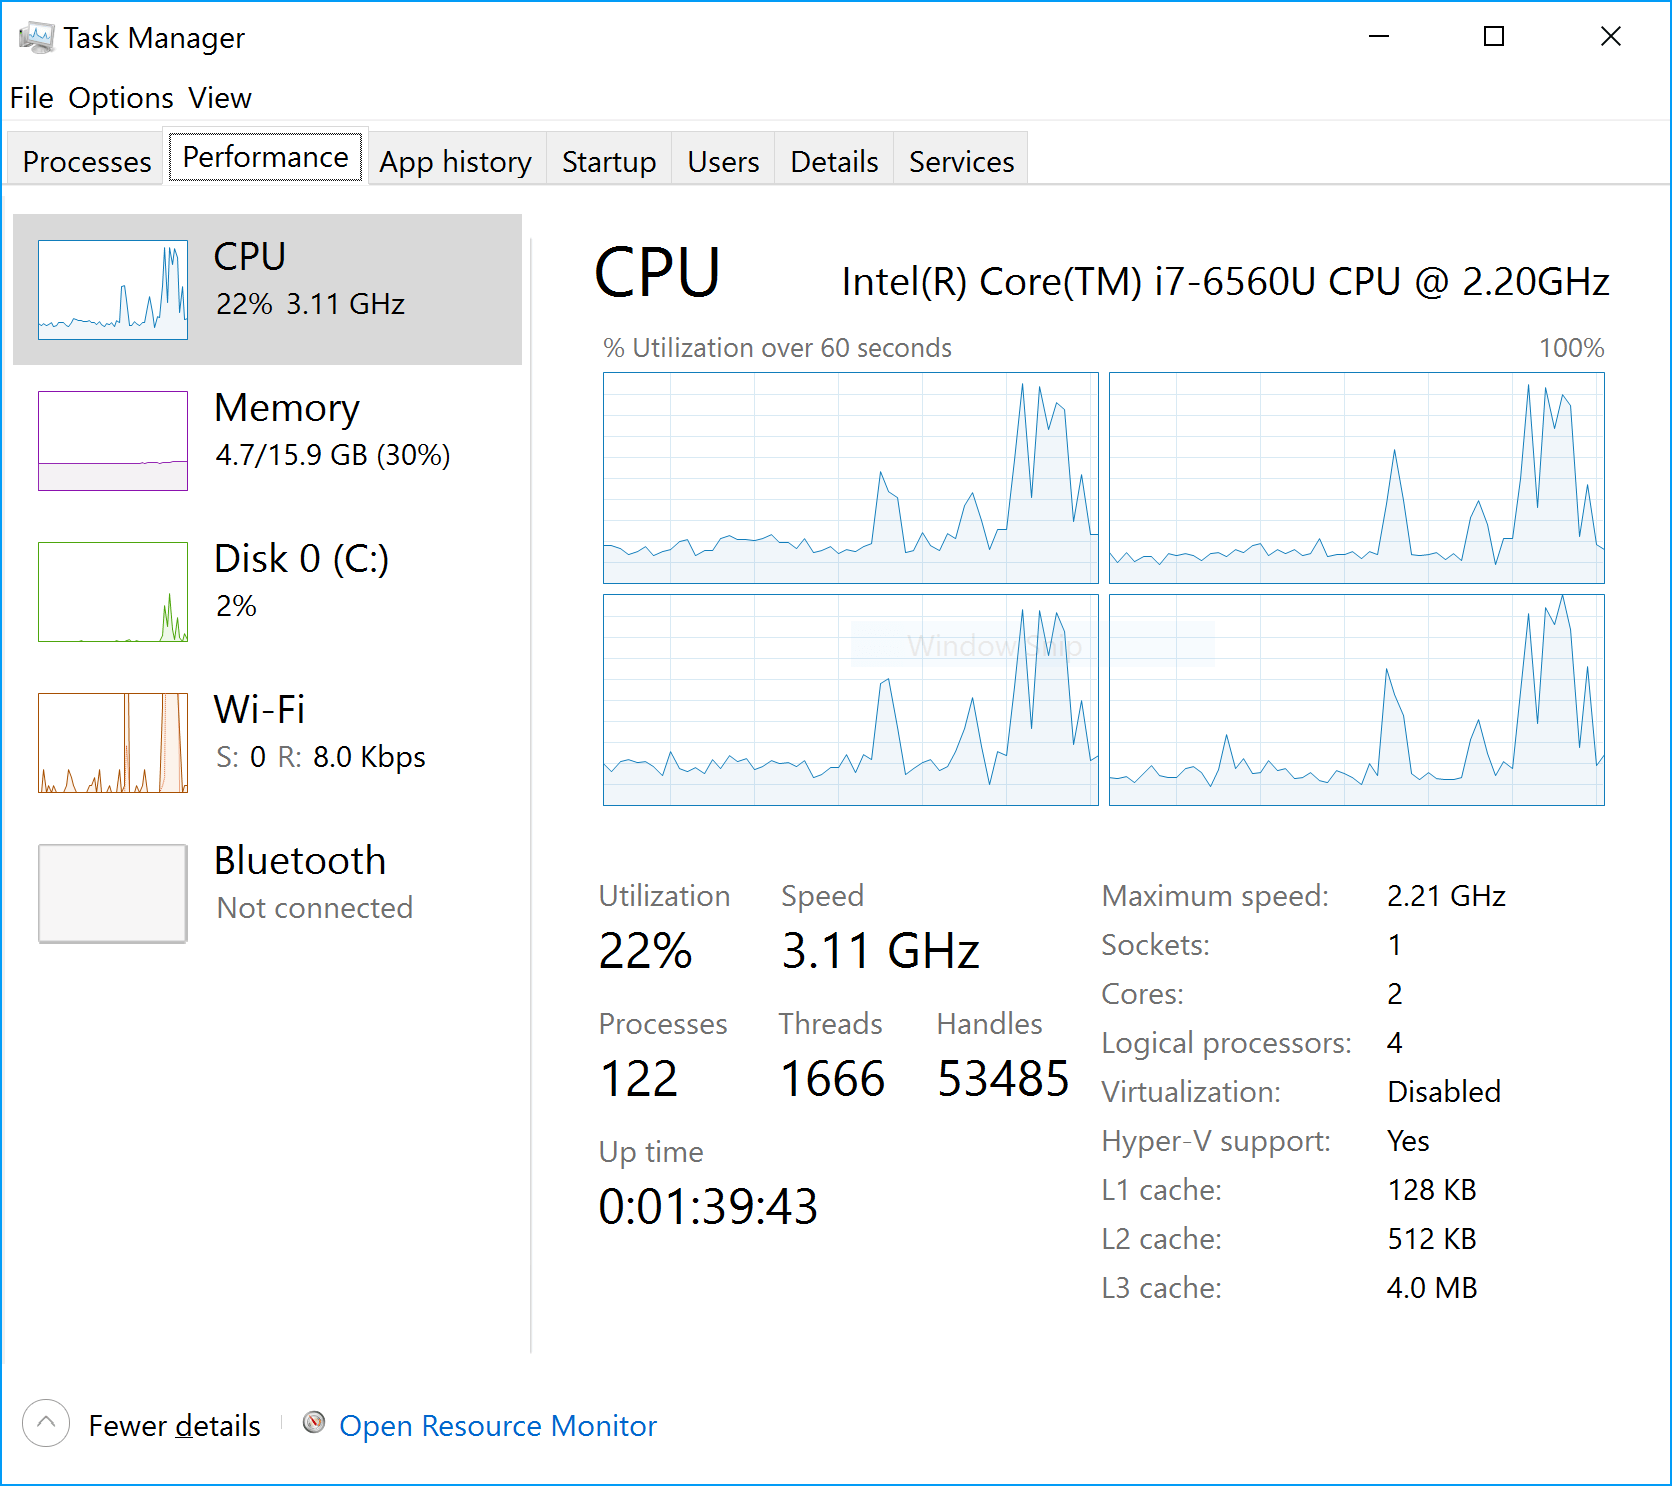Minimize the Task Manager window

tap(1379, 37)
